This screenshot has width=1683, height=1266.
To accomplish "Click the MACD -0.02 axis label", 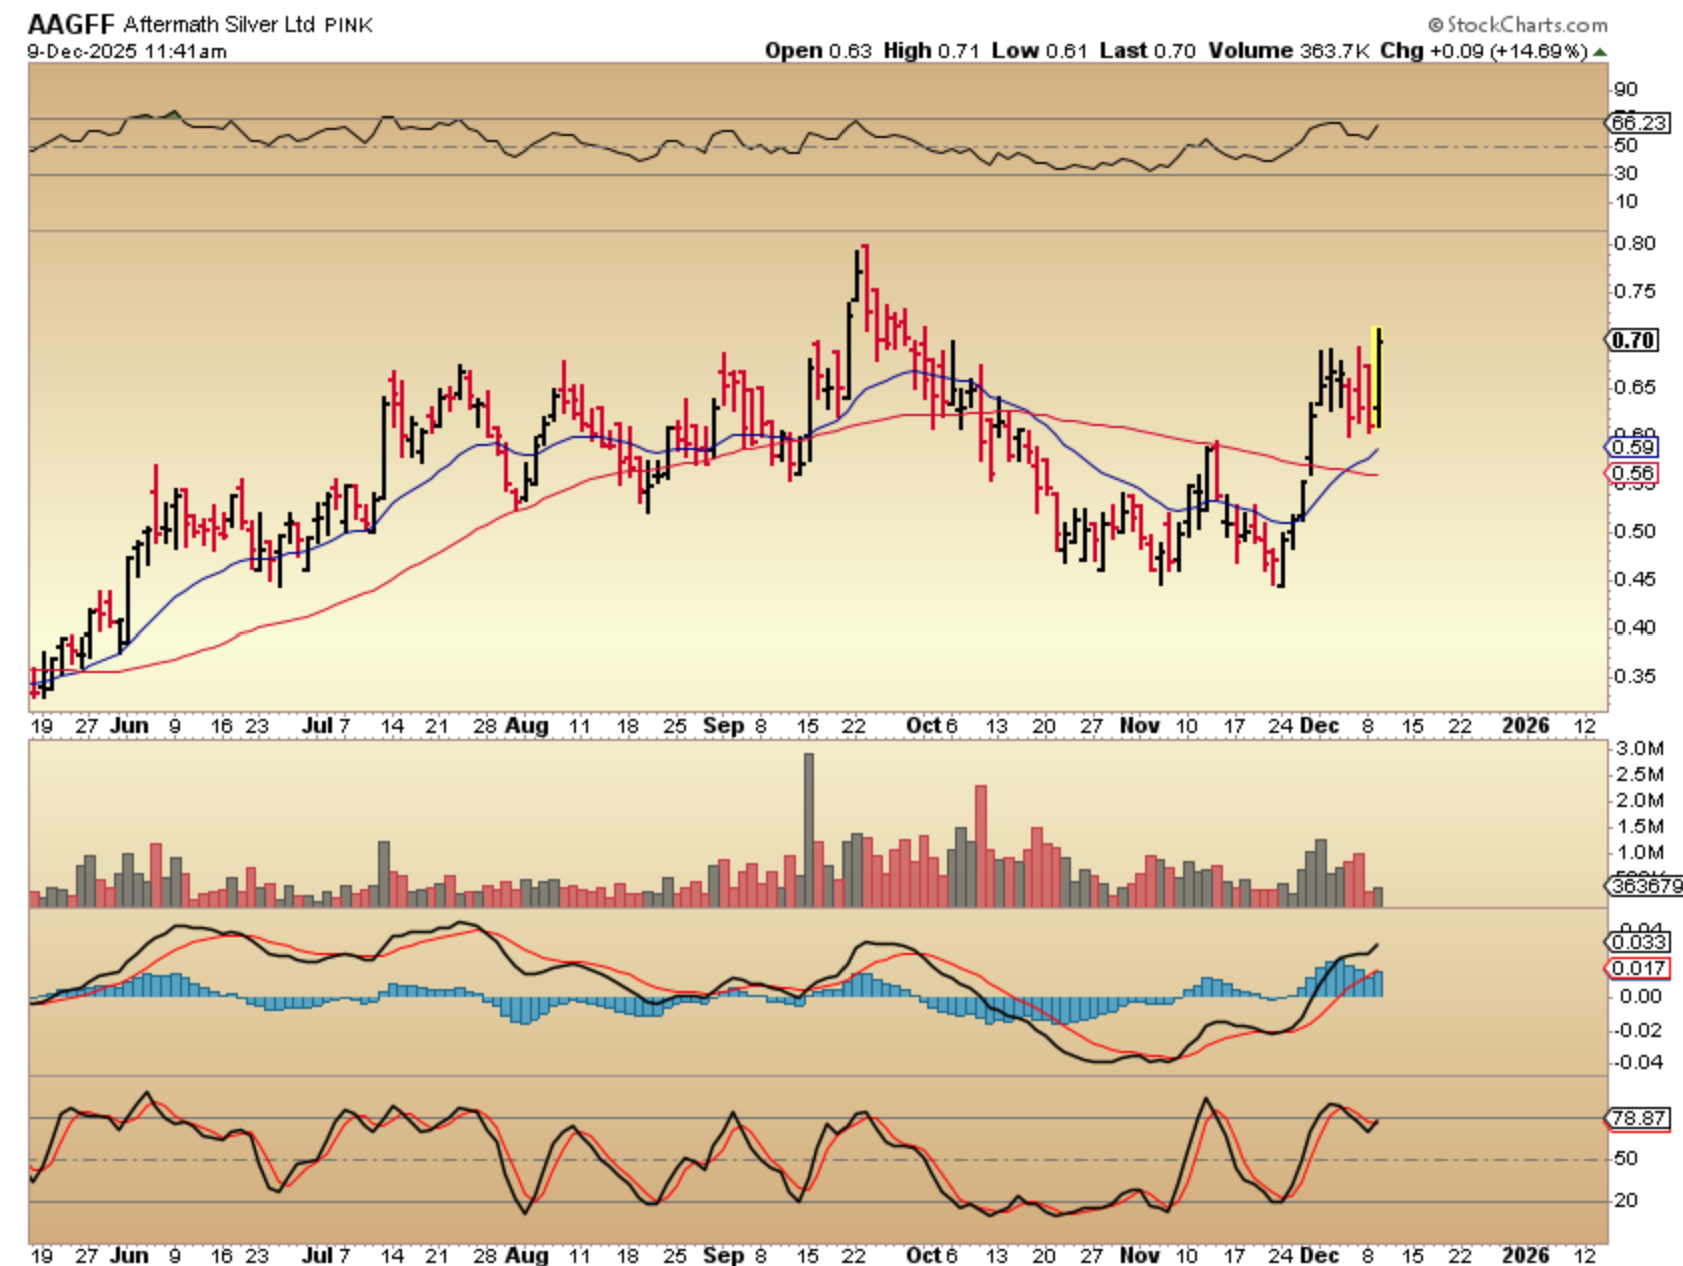I will coord(1637,1031).
